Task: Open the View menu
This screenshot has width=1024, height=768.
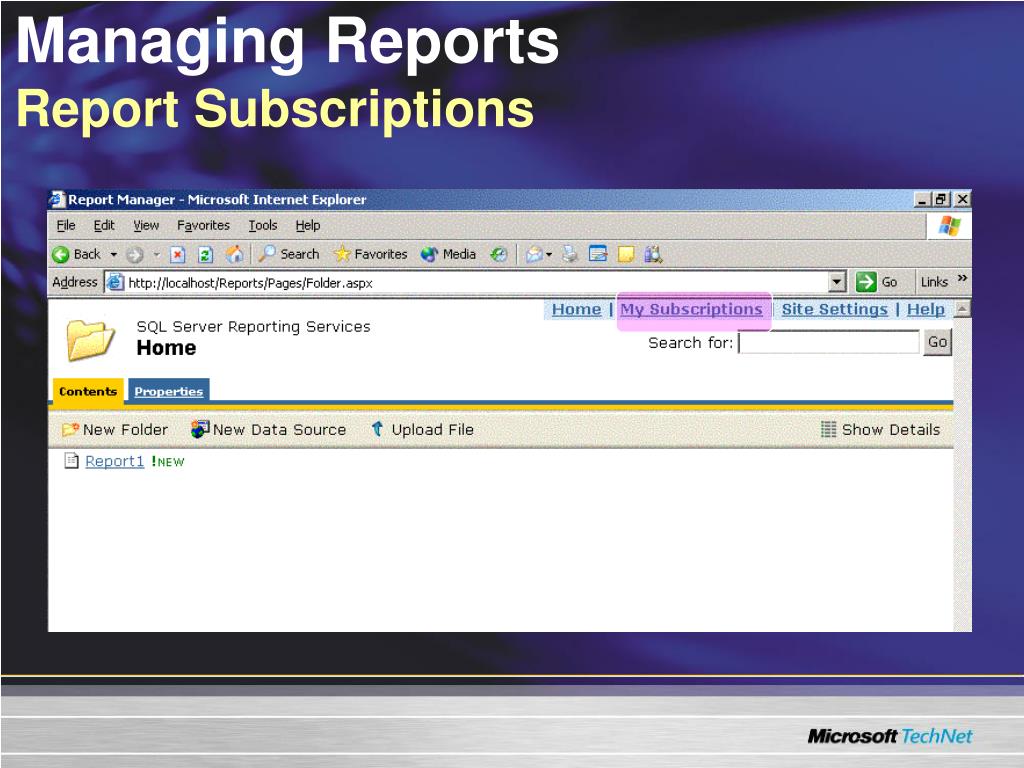Action: click(146, 225)
